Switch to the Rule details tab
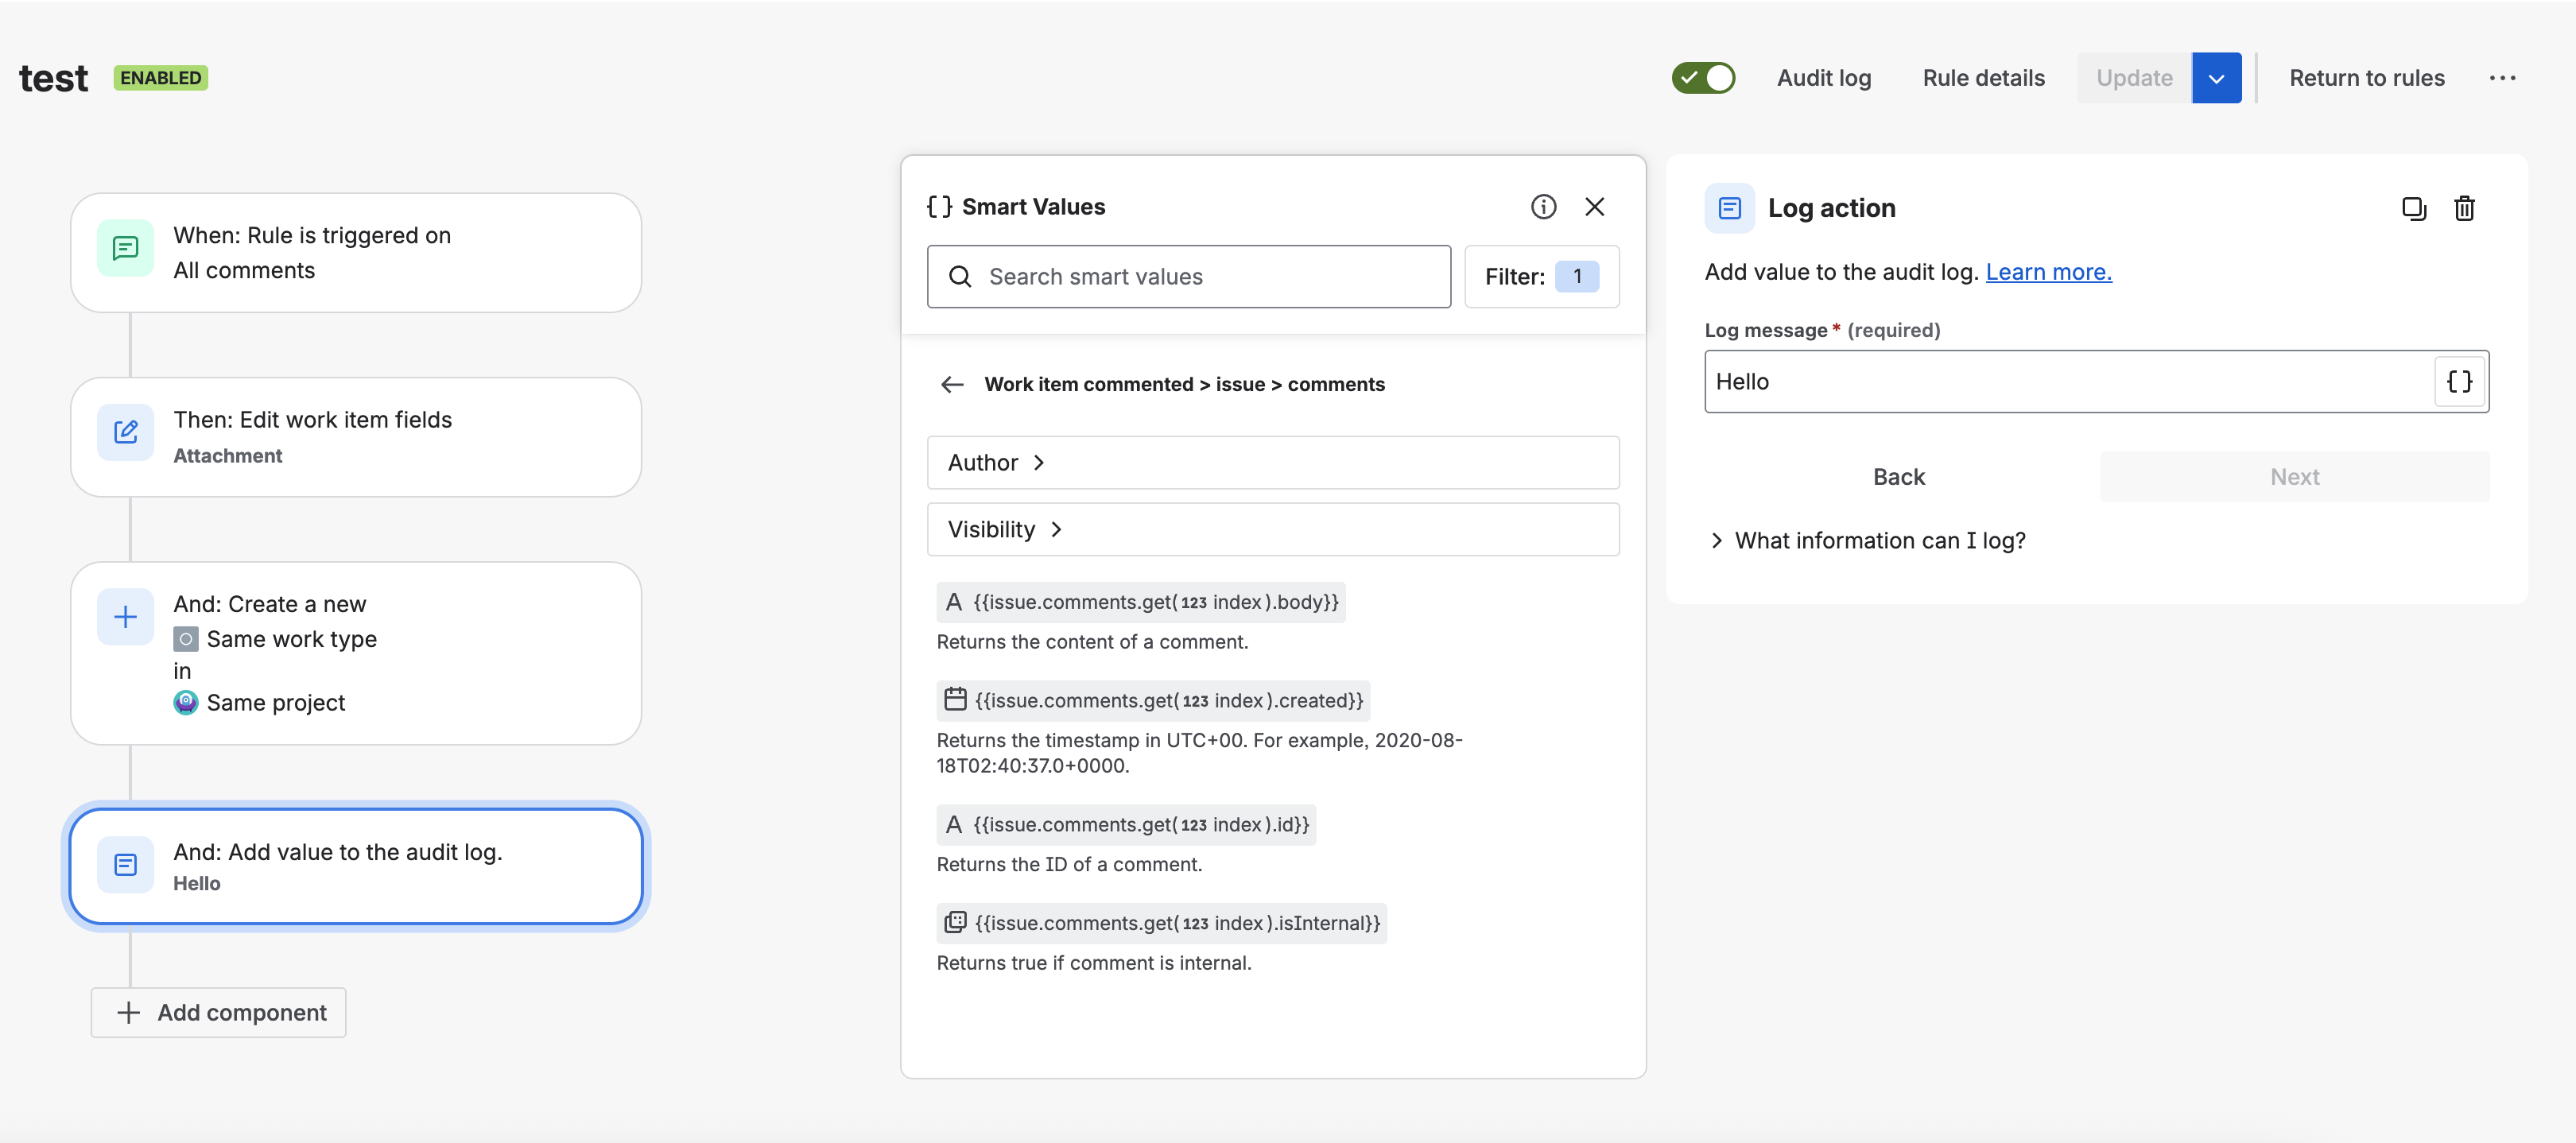2576x1143 pixels. point(1983,77)
